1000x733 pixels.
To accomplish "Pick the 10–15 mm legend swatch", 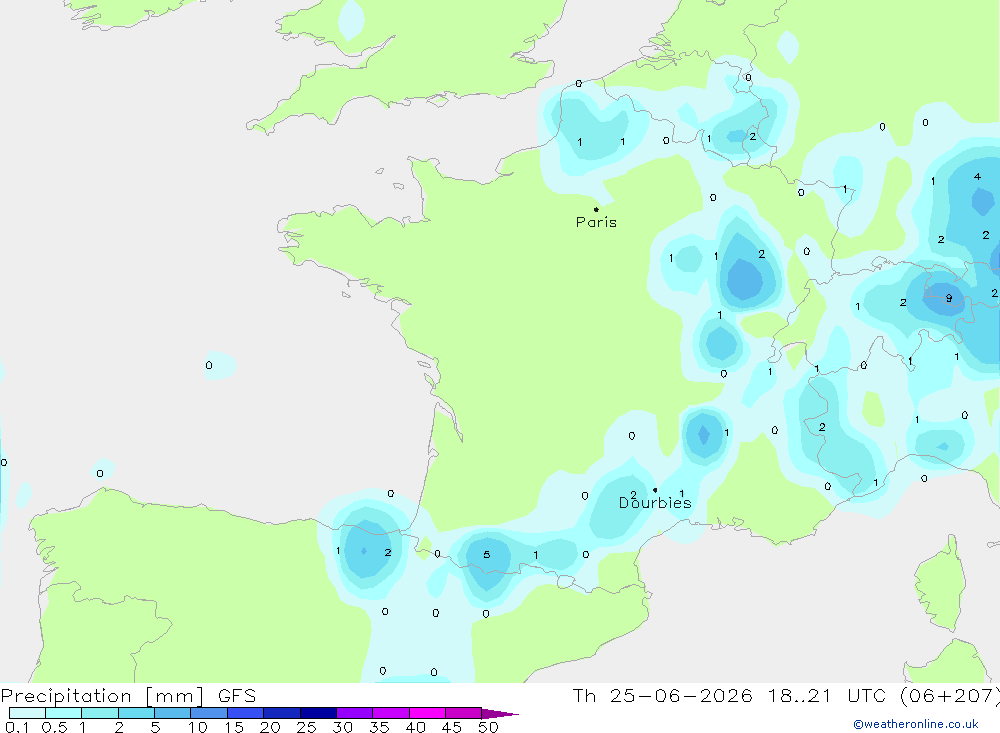I will pyautogui.click(x=209, y=713).
